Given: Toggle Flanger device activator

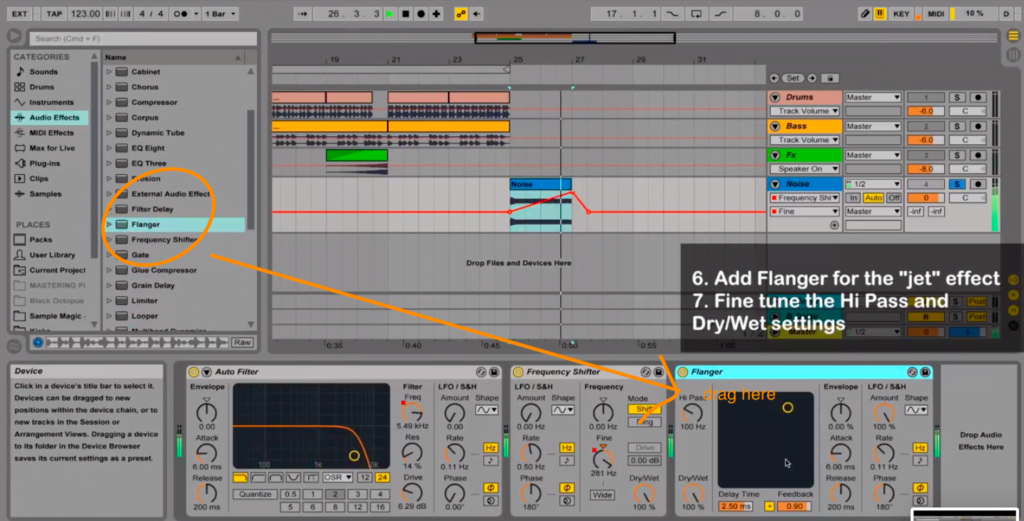Looking at the screenshot, I should 682,372.
